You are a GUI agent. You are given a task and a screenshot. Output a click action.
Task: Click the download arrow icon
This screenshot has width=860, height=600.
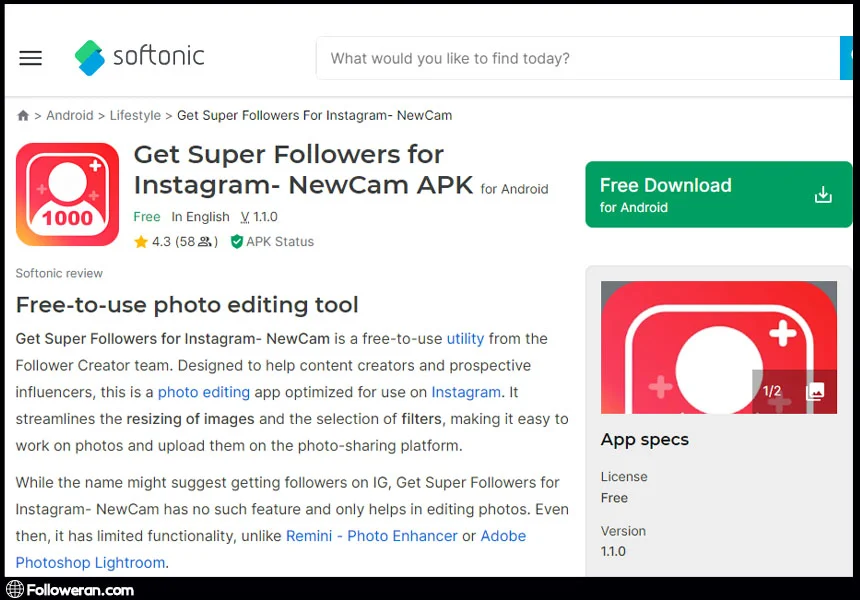823,195
